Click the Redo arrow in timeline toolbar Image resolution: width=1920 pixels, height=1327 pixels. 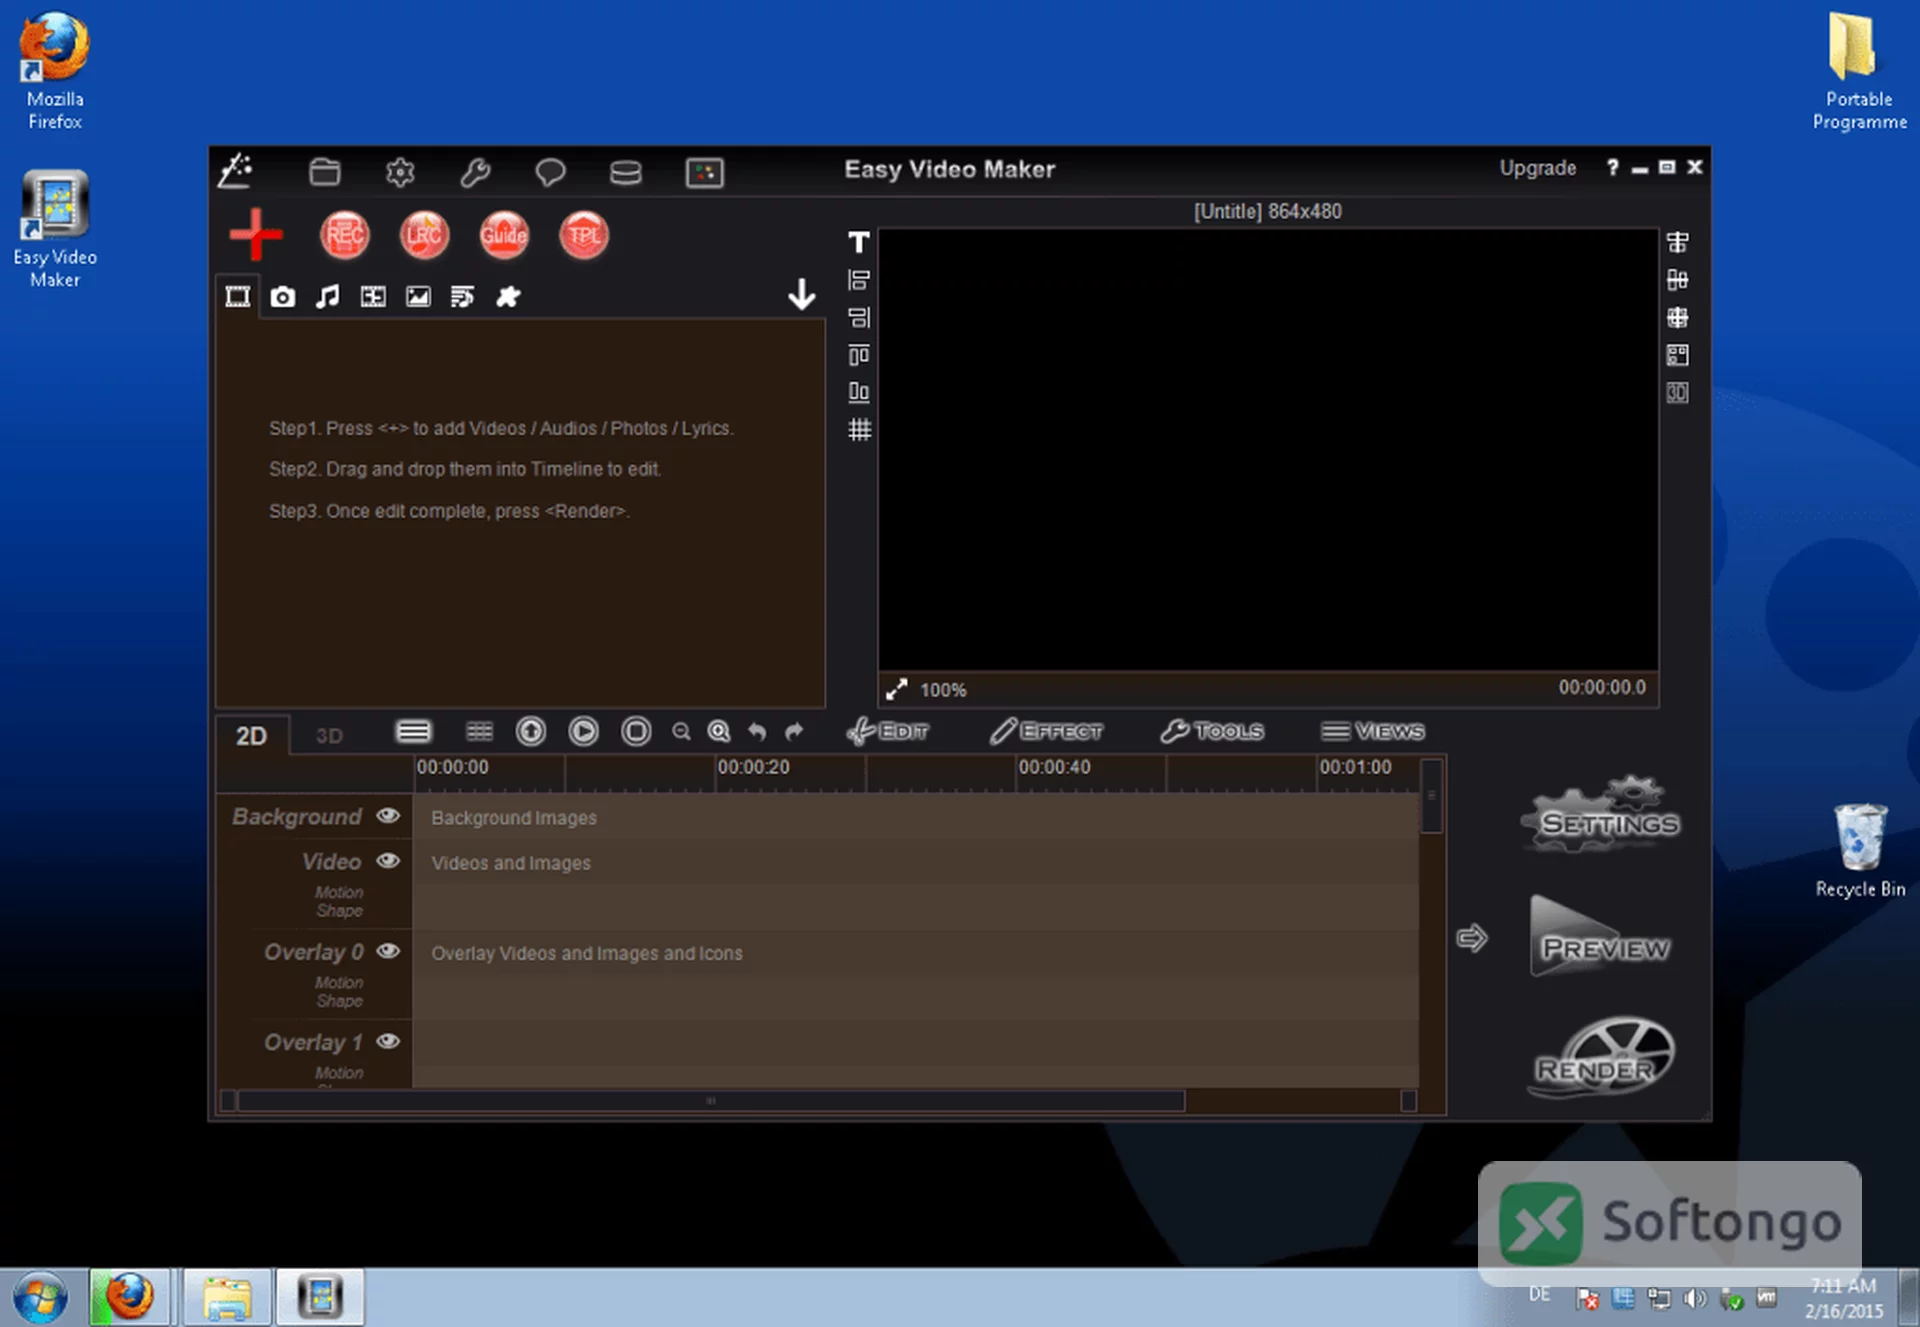coord(794,732)
